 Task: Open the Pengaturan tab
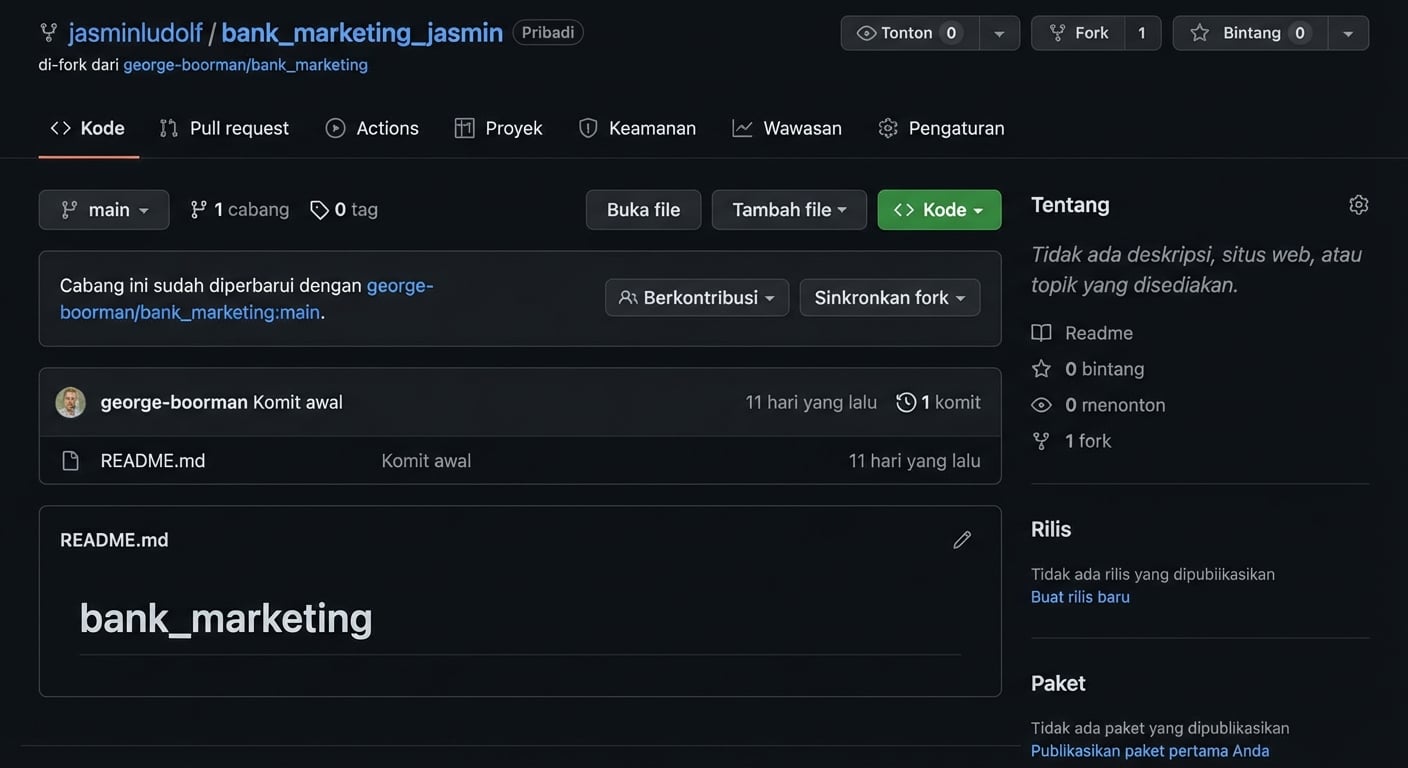[x=941, y=128]
